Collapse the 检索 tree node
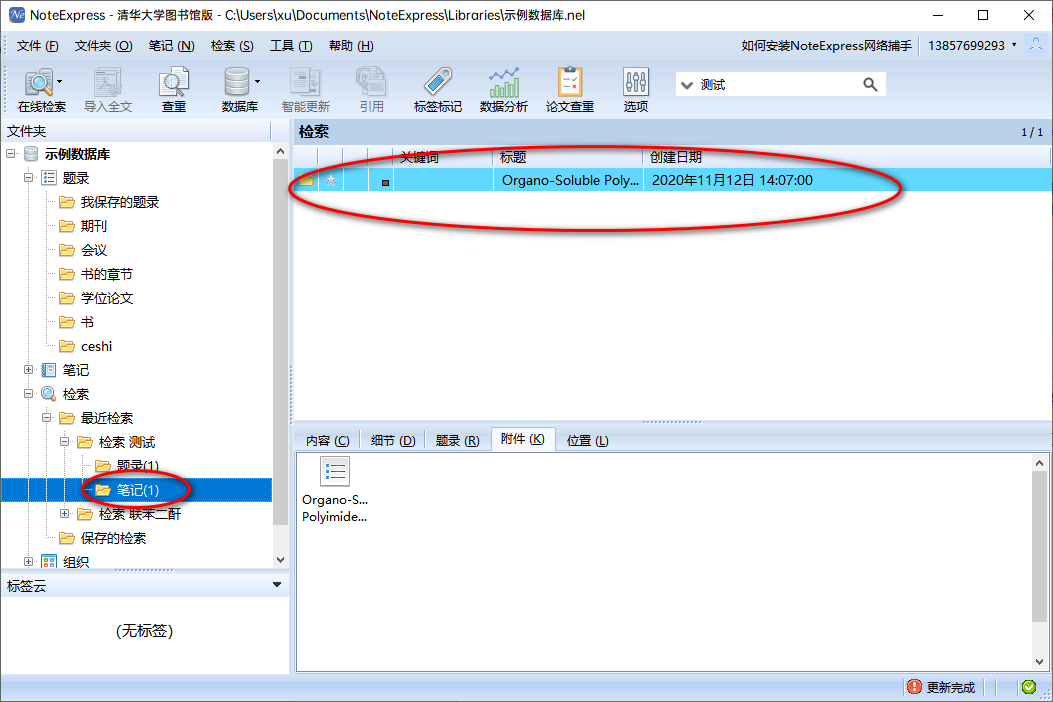 [x=28, y=394]
